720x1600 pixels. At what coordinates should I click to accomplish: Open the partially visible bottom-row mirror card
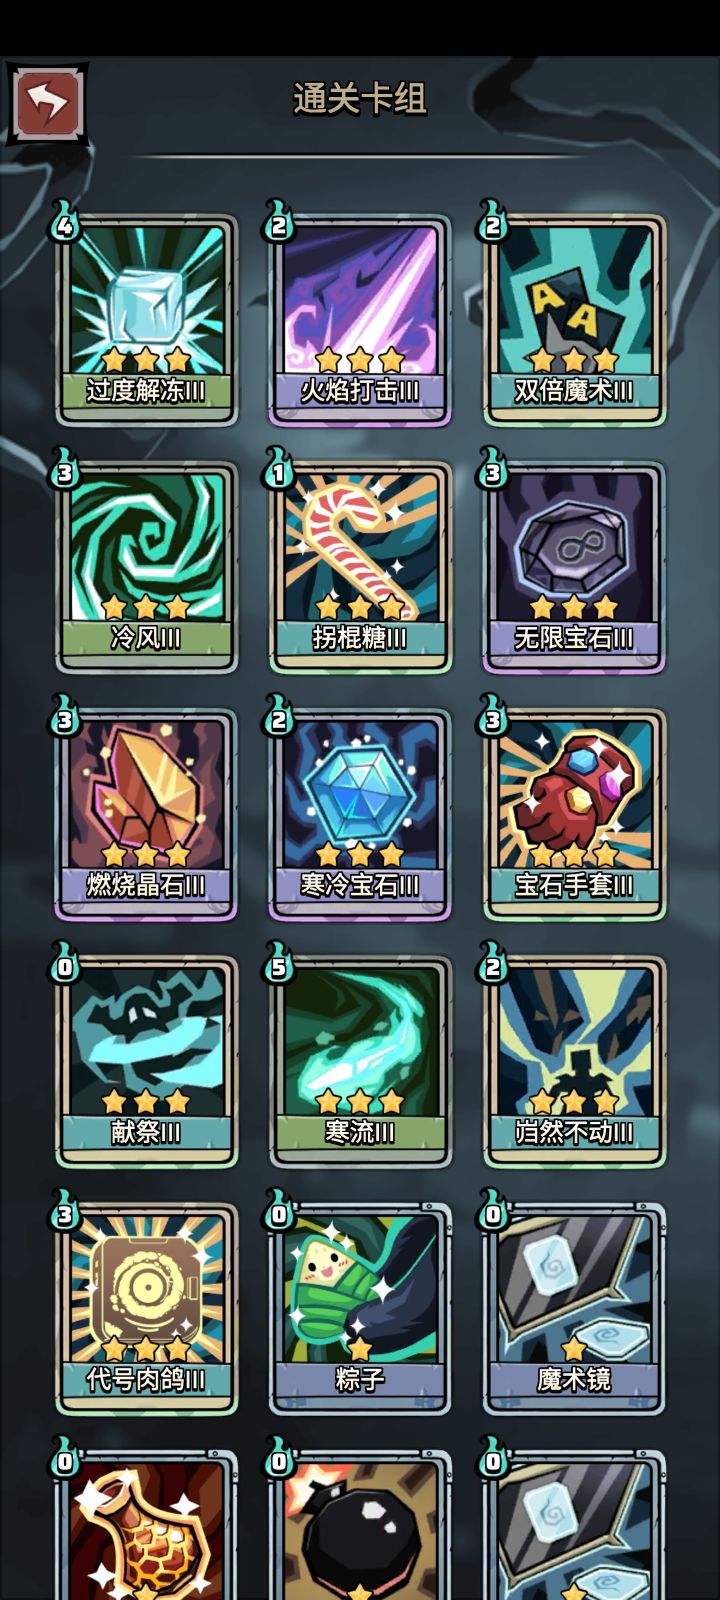coord(574,1524)
